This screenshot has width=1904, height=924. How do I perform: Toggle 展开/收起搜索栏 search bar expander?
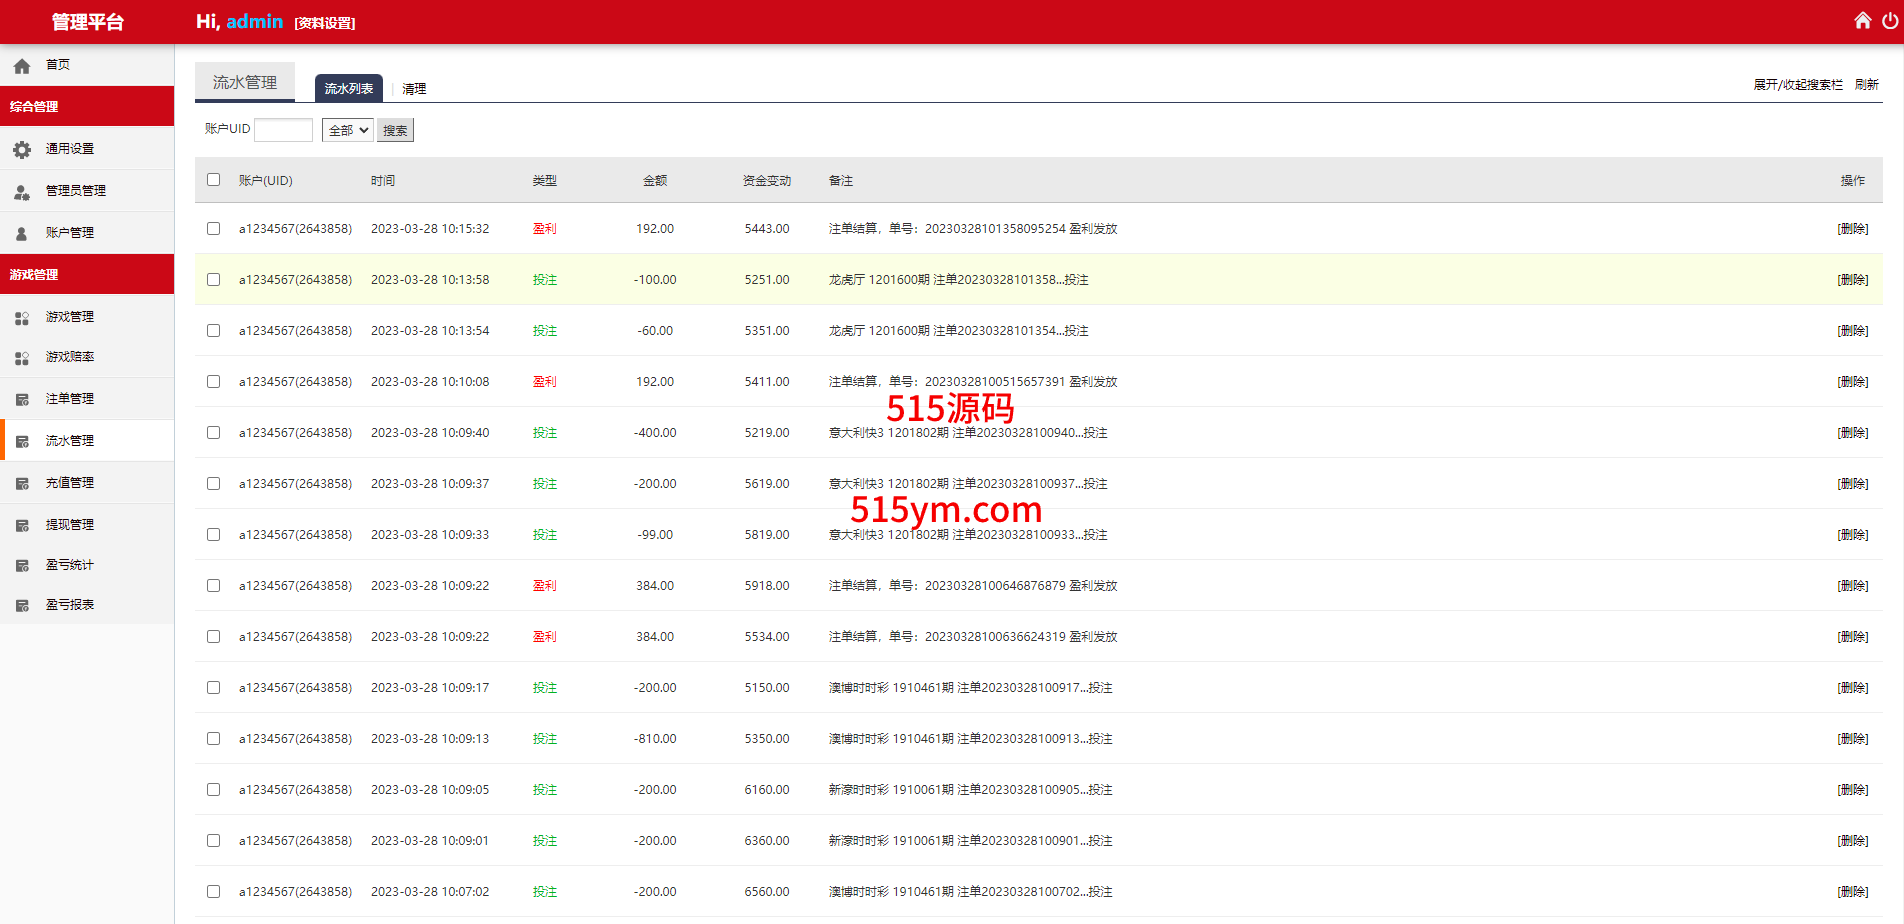(x=1797, y=85)
